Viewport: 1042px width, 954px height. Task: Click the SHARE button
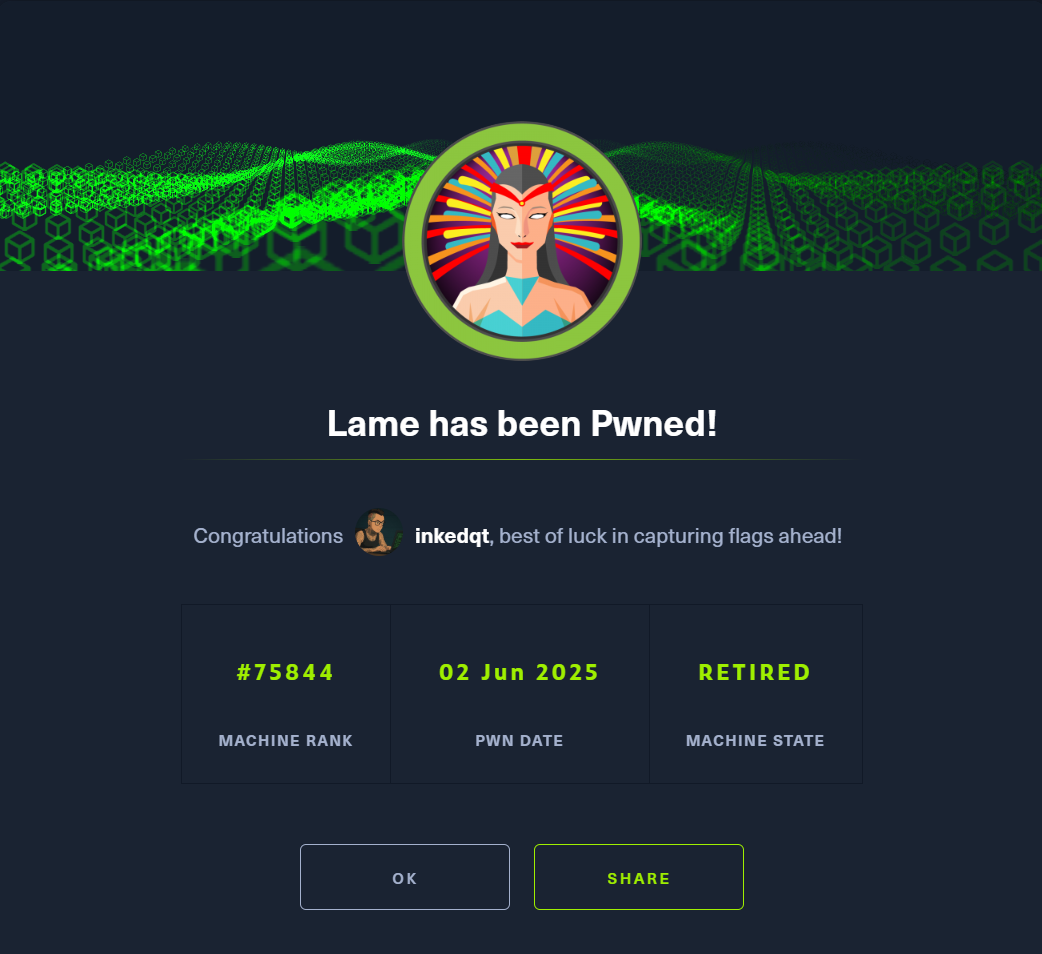pos(639,877)
